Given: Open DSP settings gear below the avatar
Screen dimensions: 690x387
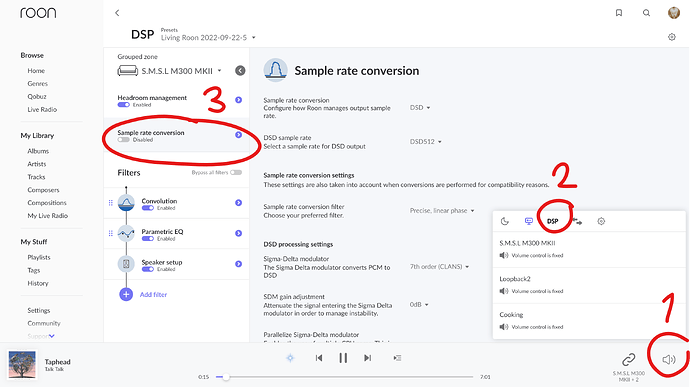Looking at the screenshot, I should click(672, 37).
